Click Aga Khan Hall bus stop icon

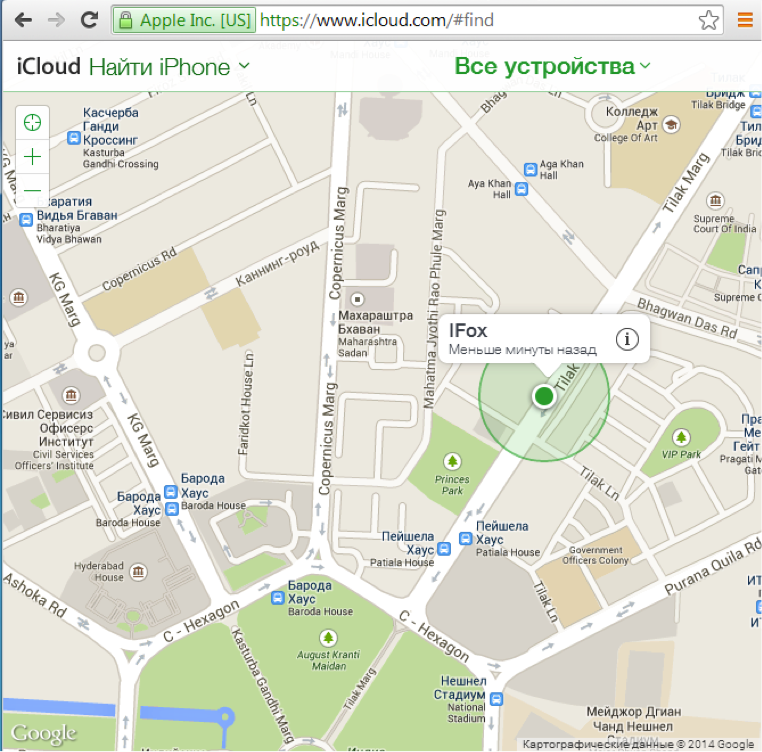[530, 169]
